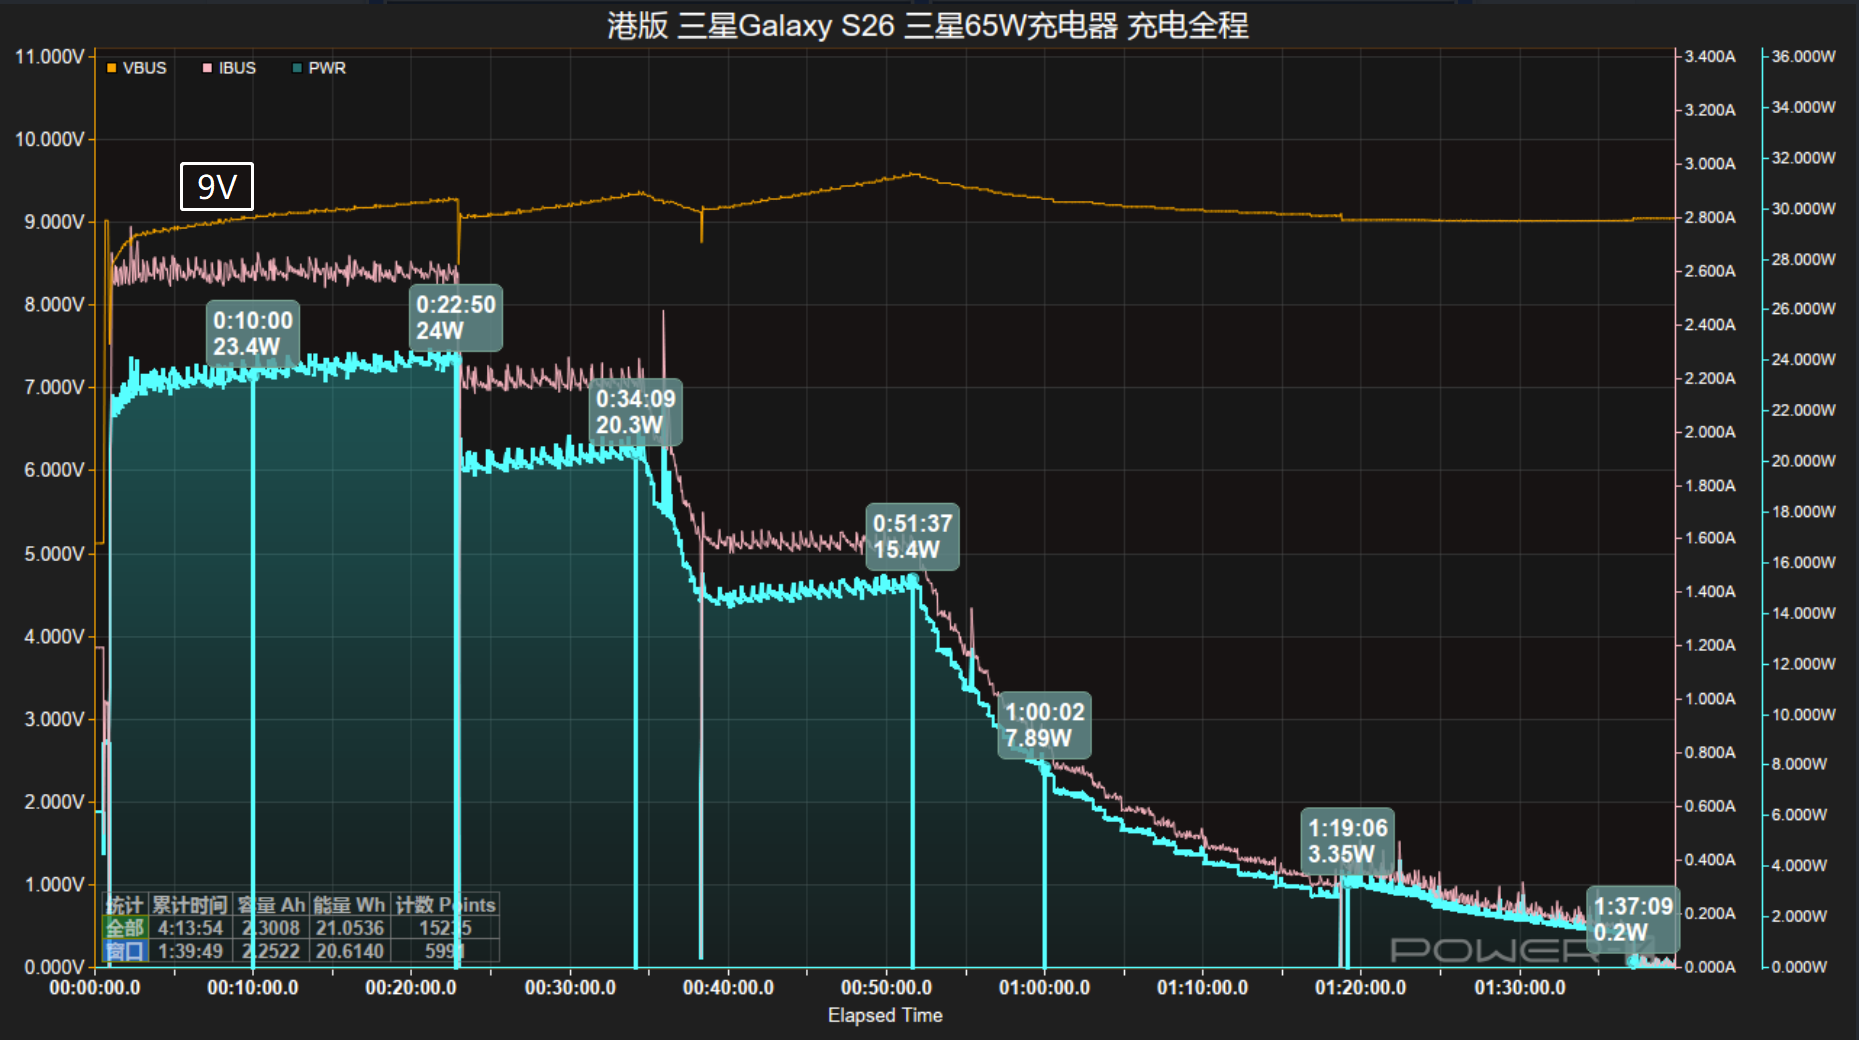Image resolution: width=1859 pixels, height=1040 pixels.
Task: Click the 00:00:00.0 time axis label
Action: (x=95, y=988)
